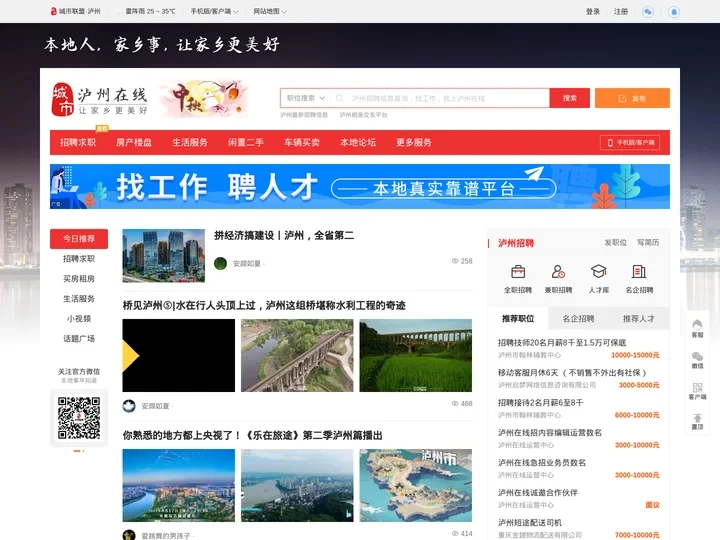Click the 注册 link
This screenshot has height=540, width=720.
621,11
